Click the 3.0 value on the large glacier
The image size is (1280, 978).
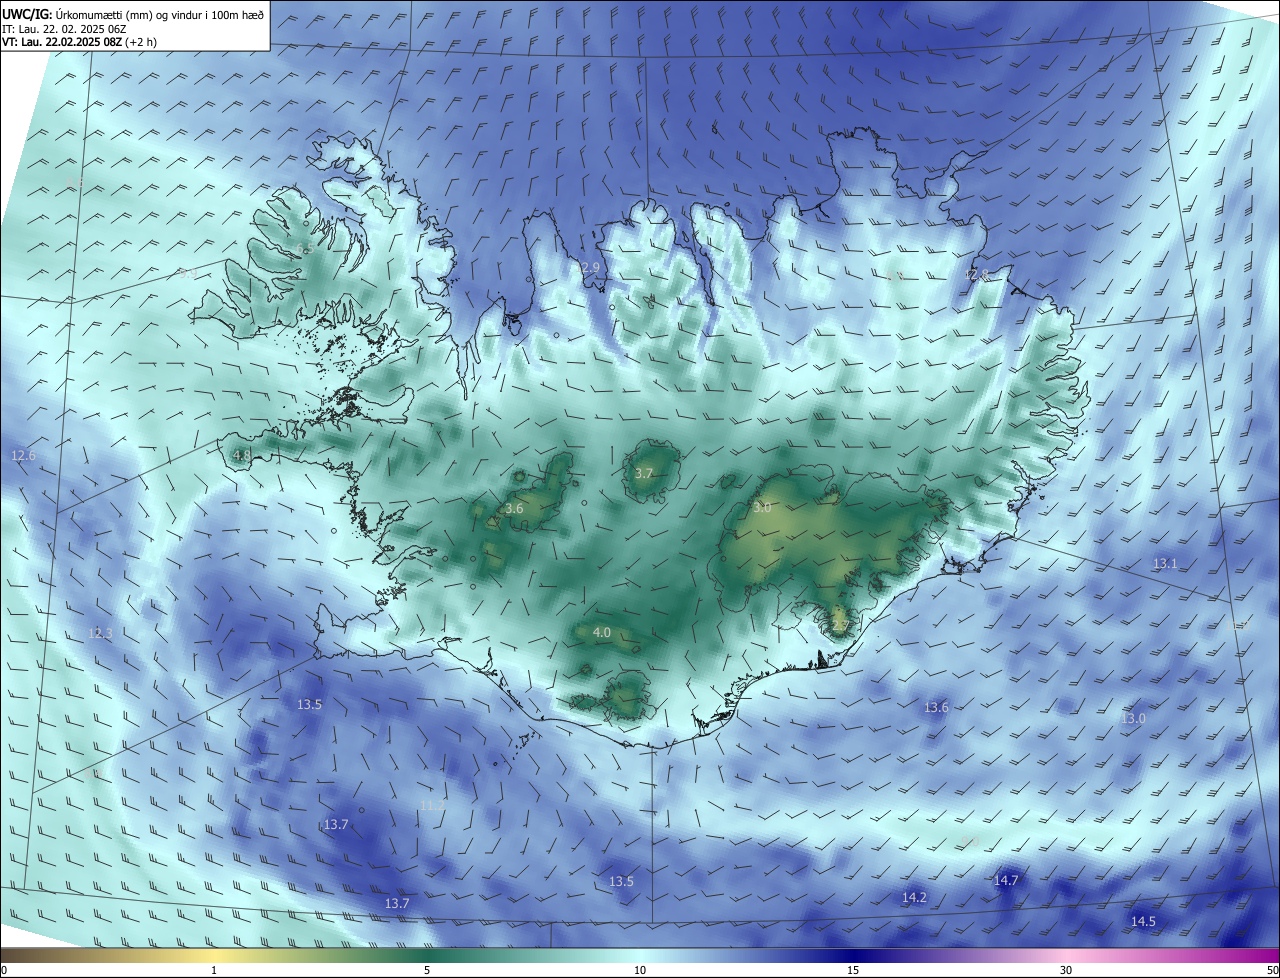pos(761,508)
